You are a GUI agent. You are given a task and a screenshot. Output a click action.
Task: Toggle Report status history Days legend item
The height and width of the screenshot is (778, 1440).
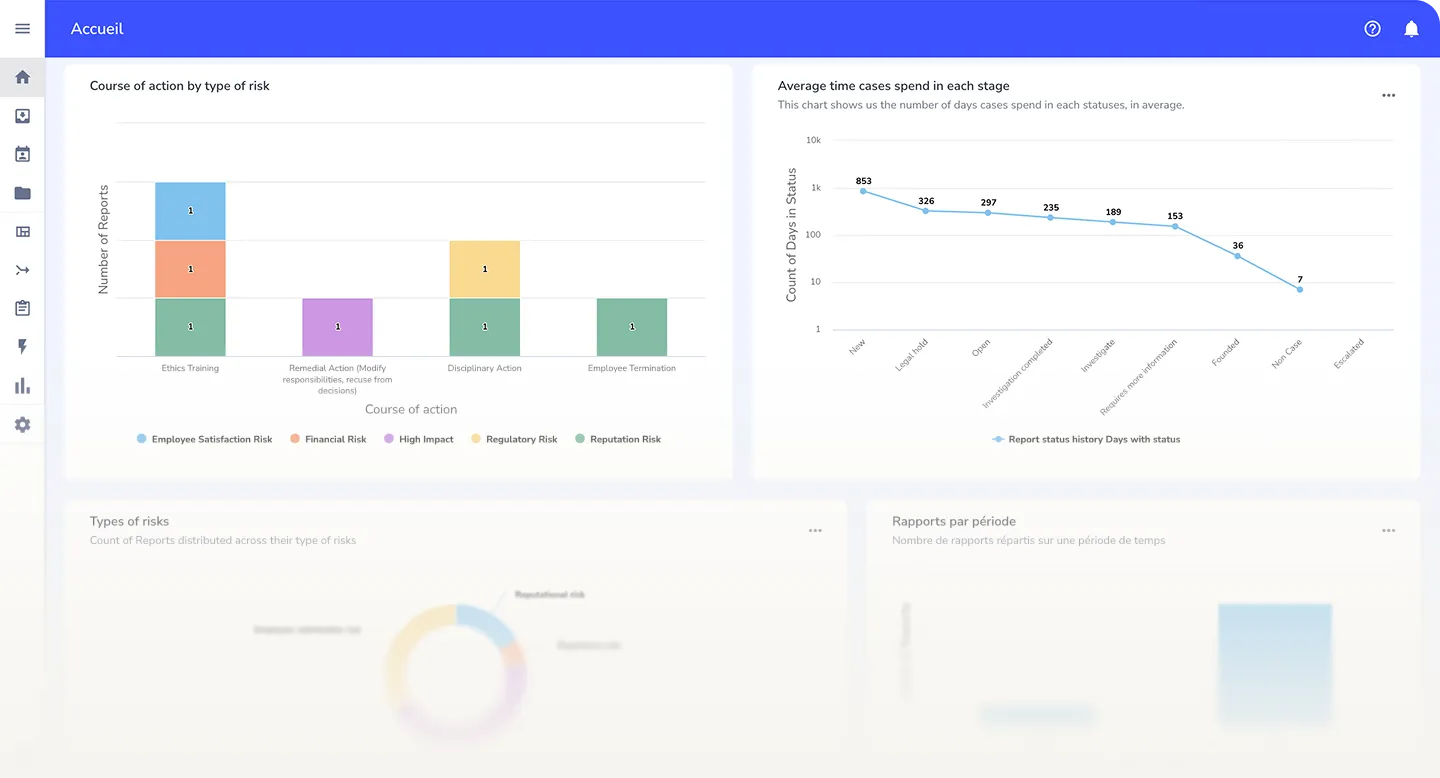[x=1086, y=439]
